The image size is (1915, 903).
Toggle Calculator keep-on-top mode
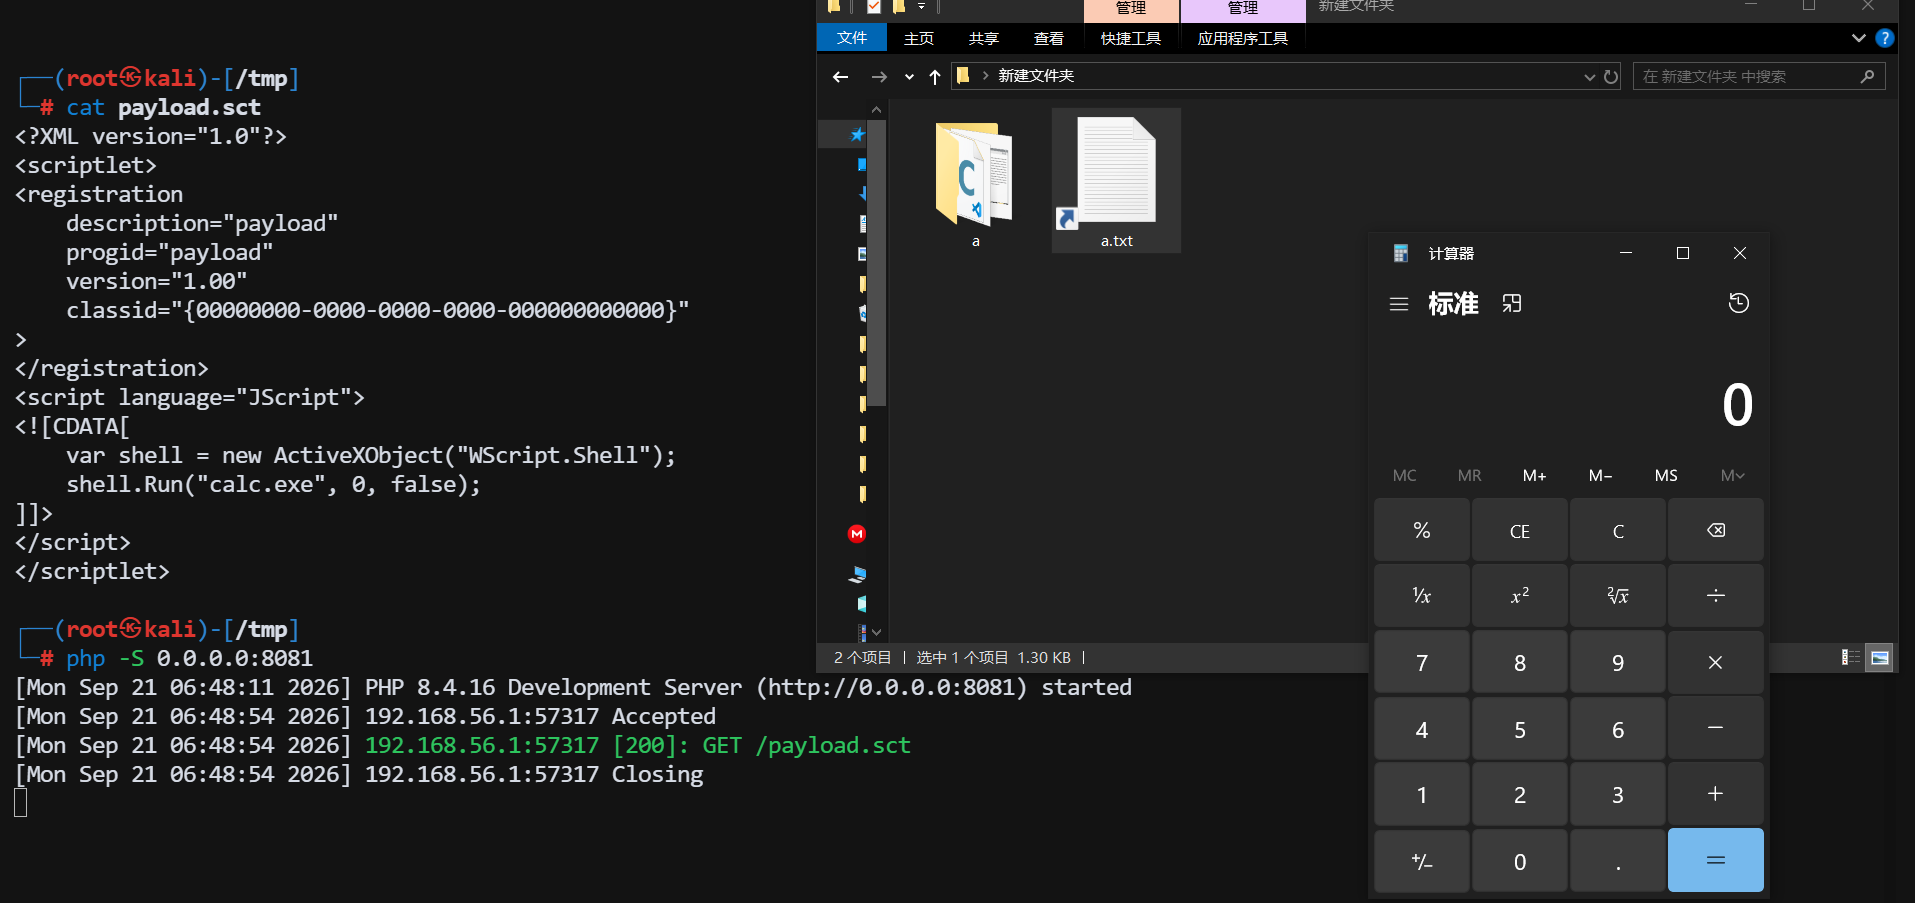pyautogui.click(x=1512, y=304)
